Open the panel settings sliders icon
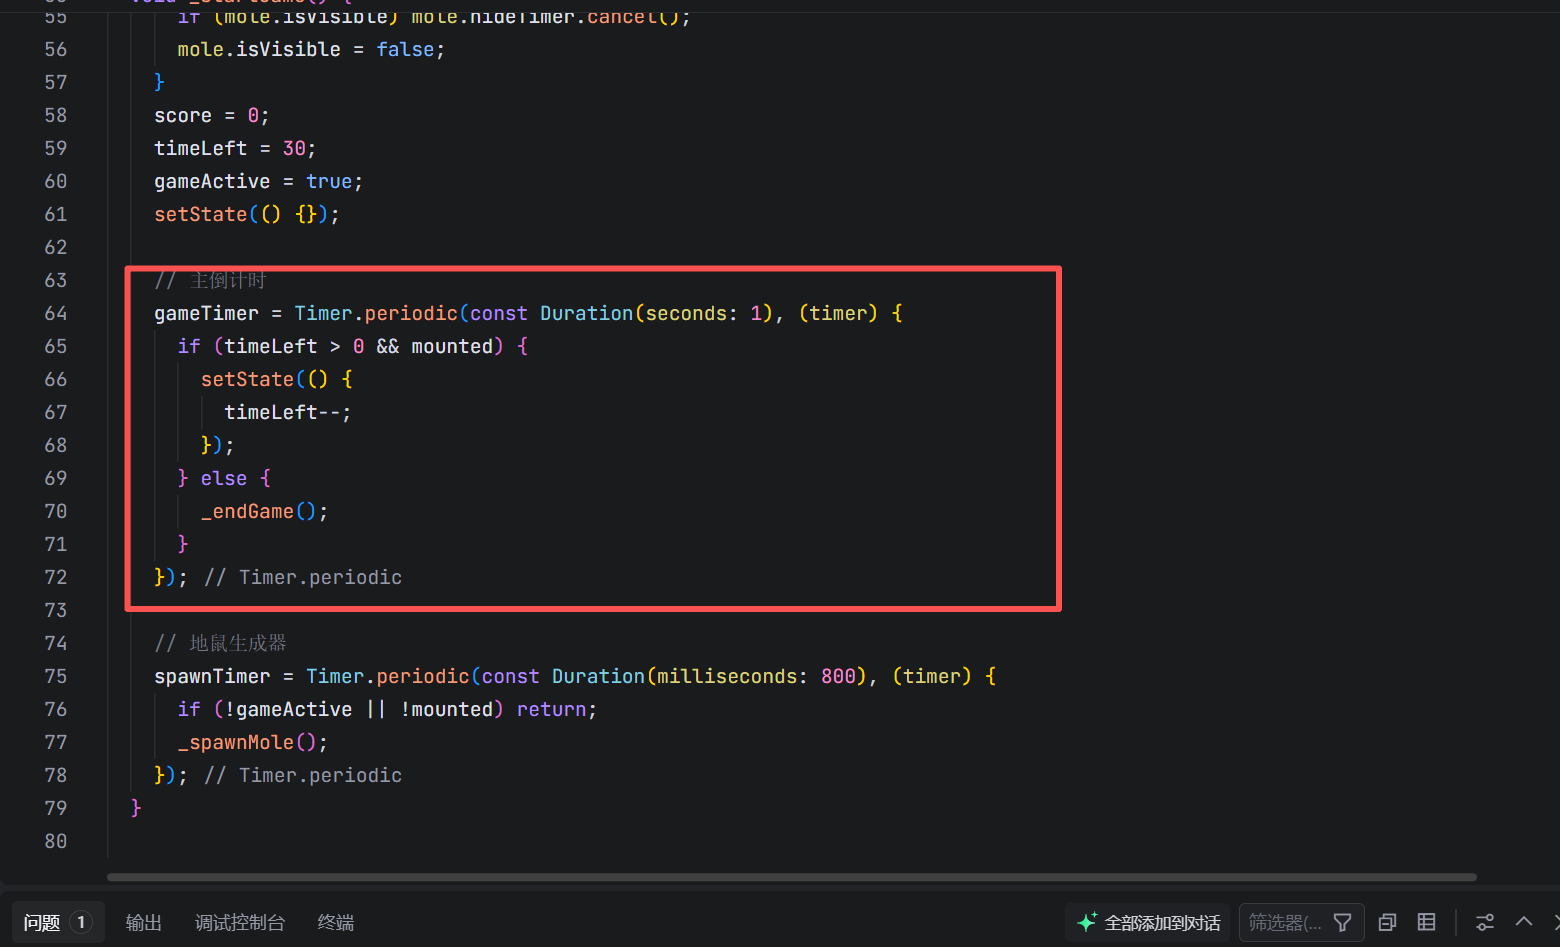This screenshot has height=947, width=1560. click(1485, 922)
